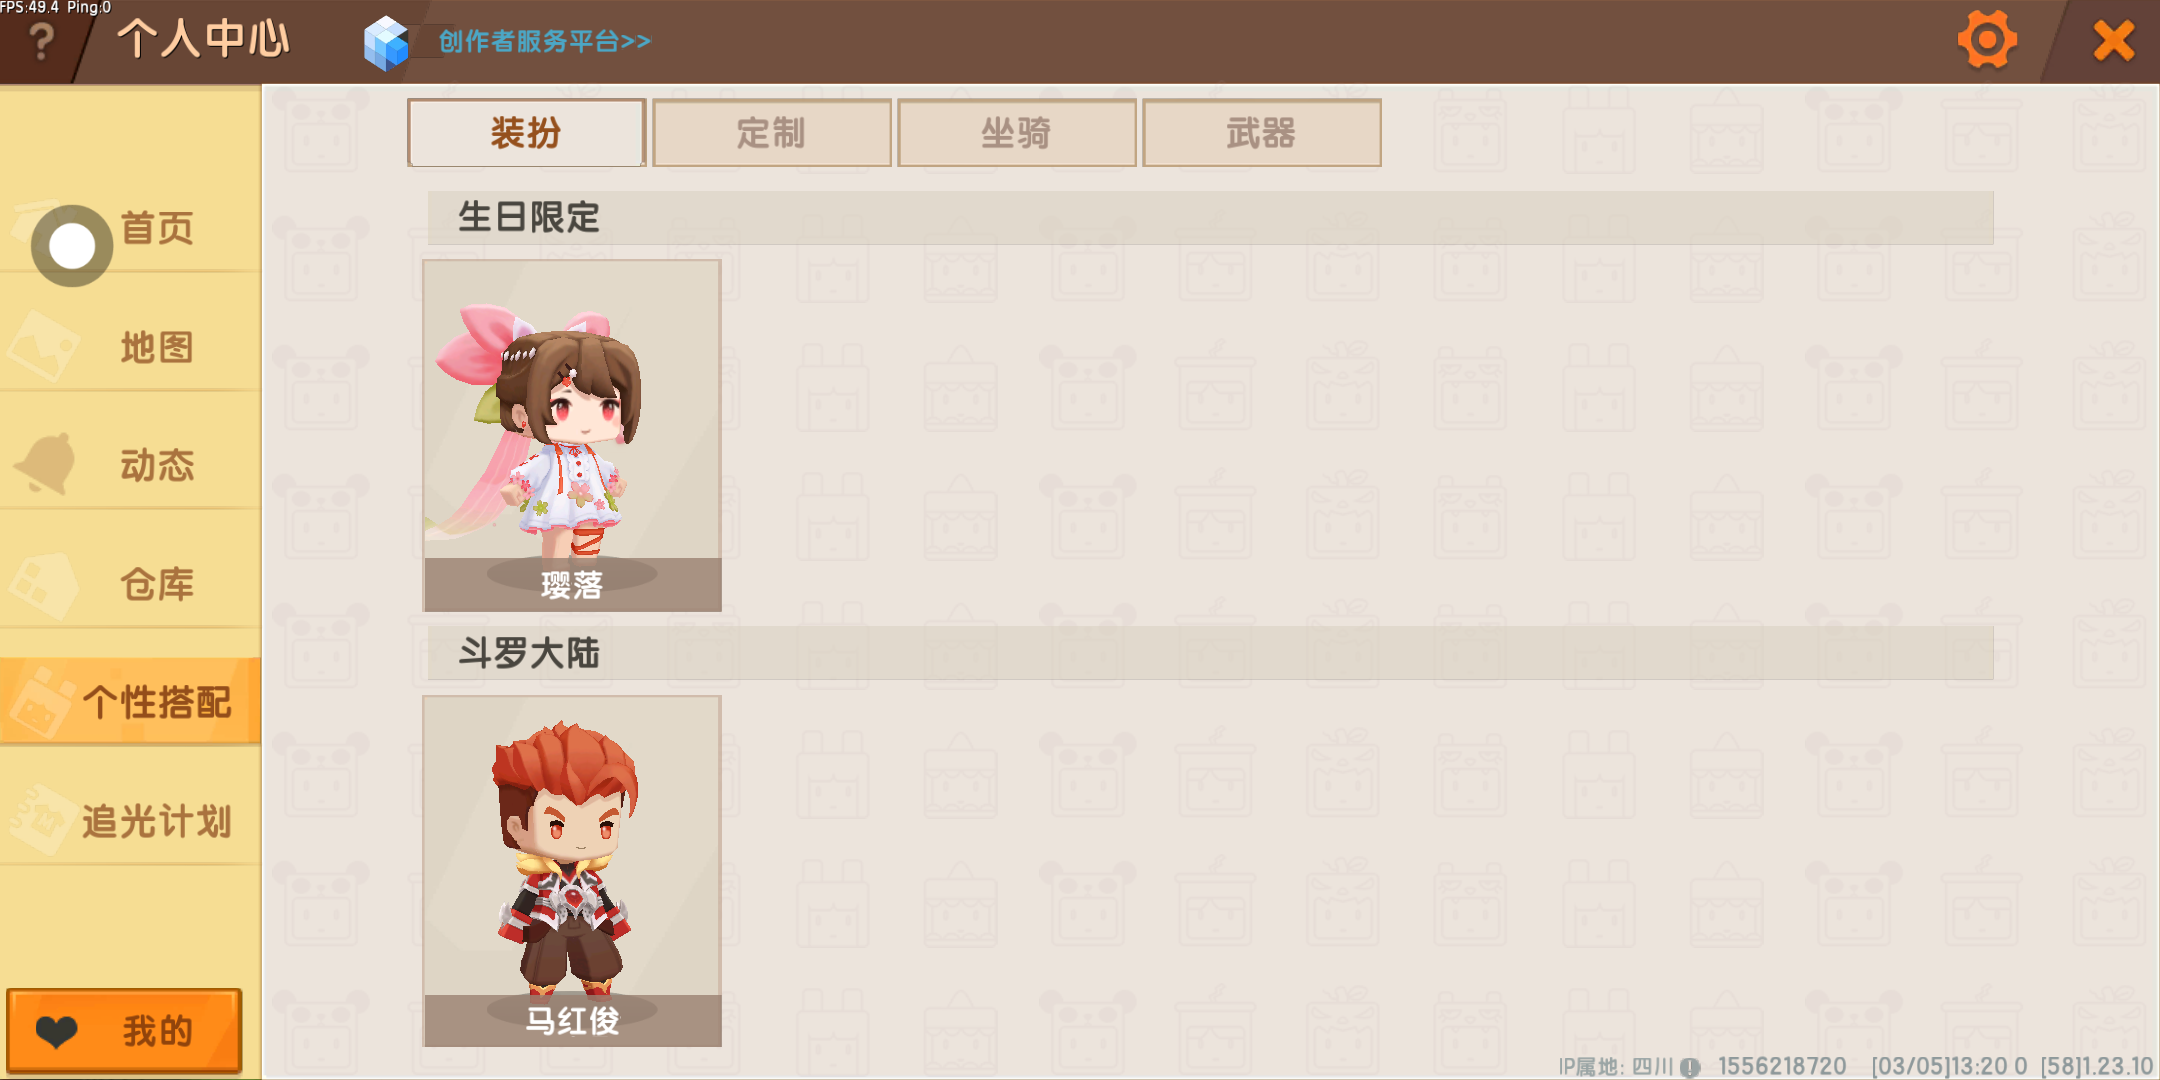Viewport: 2160px width, 1080px height.
Task: Select the 武器 tab
Action: pos(1261,132)
